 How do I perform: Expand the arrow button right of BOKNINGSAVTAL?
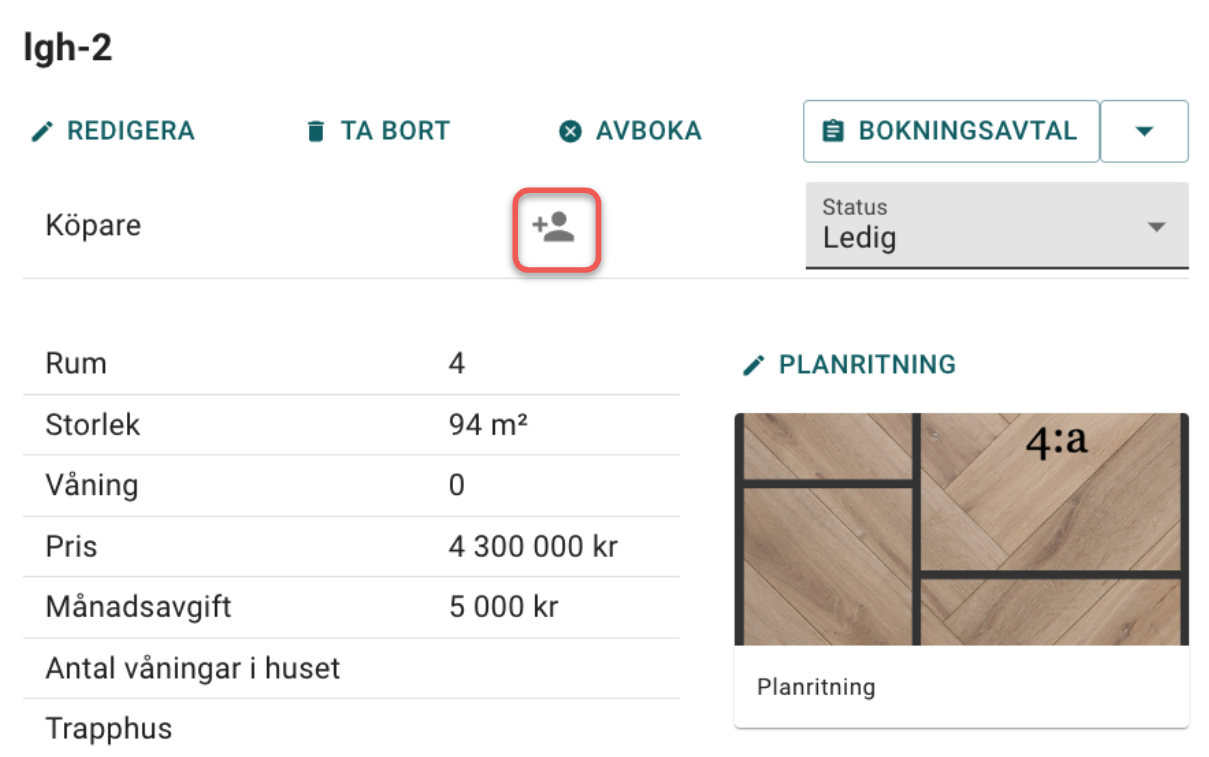pos(1144,130)
